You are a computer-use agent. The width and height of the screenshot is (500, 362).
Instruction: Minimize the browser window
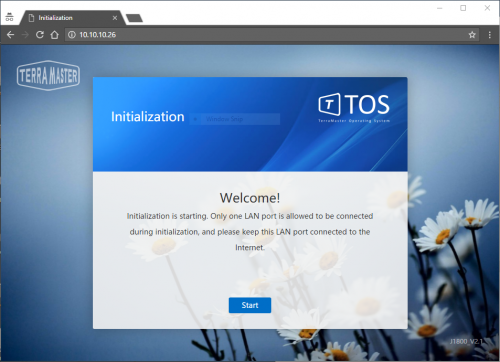(440, 8)
